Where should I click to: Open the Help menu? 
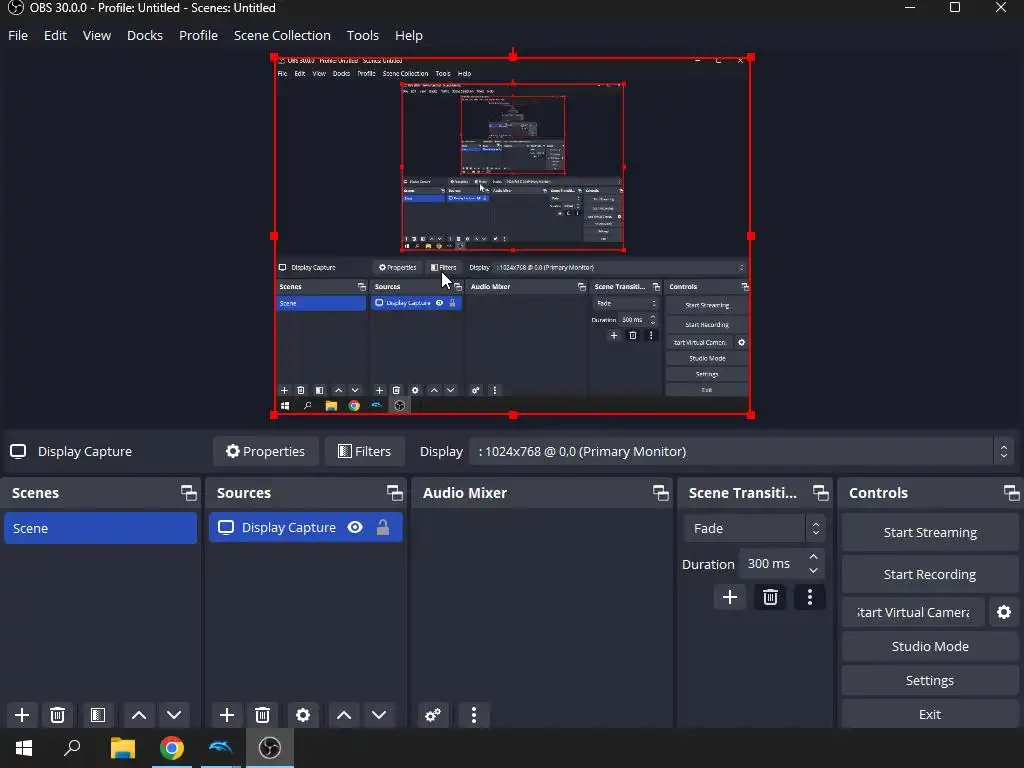tap(409, 35)
